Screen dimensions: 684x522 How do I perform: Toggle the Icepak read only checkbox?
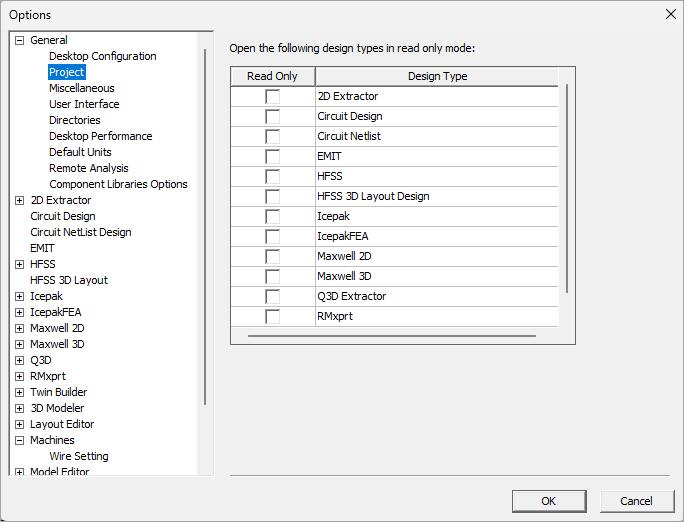click(x=273, y=217)
